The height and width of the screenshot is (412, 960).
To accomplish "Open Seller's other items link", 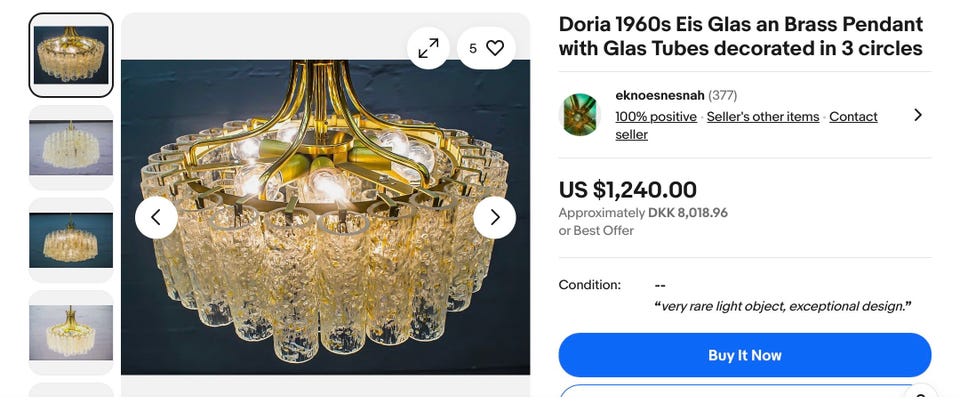I will point(762,117).
